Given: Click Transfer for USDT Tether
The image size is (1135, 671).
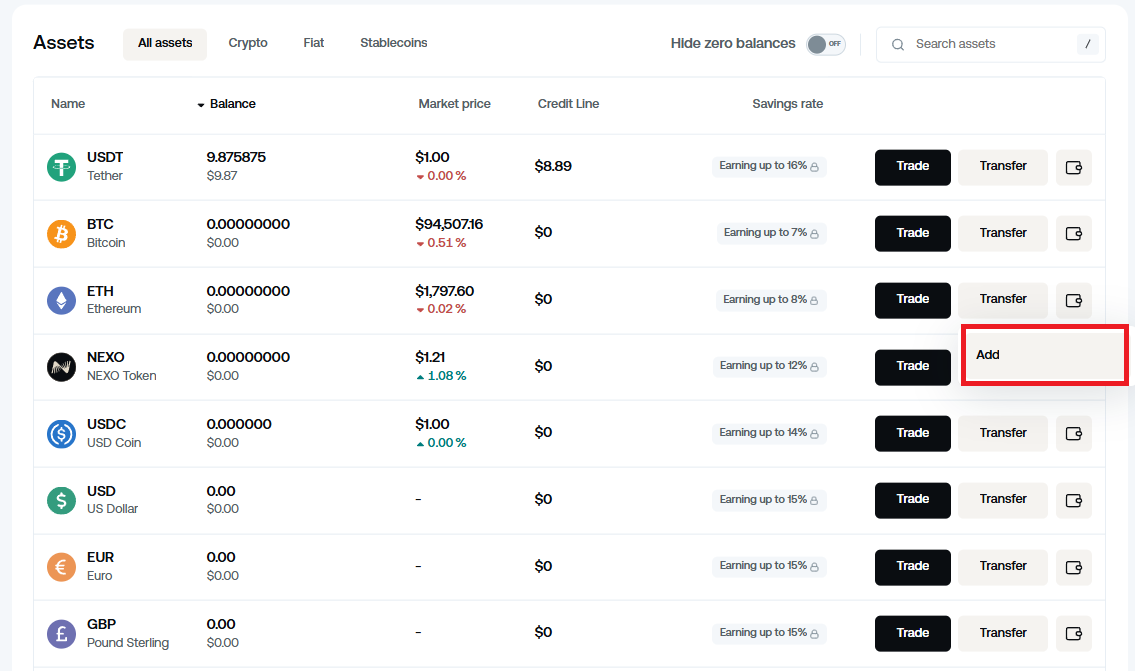Looking at the screenshot, I should point(1003,167).
